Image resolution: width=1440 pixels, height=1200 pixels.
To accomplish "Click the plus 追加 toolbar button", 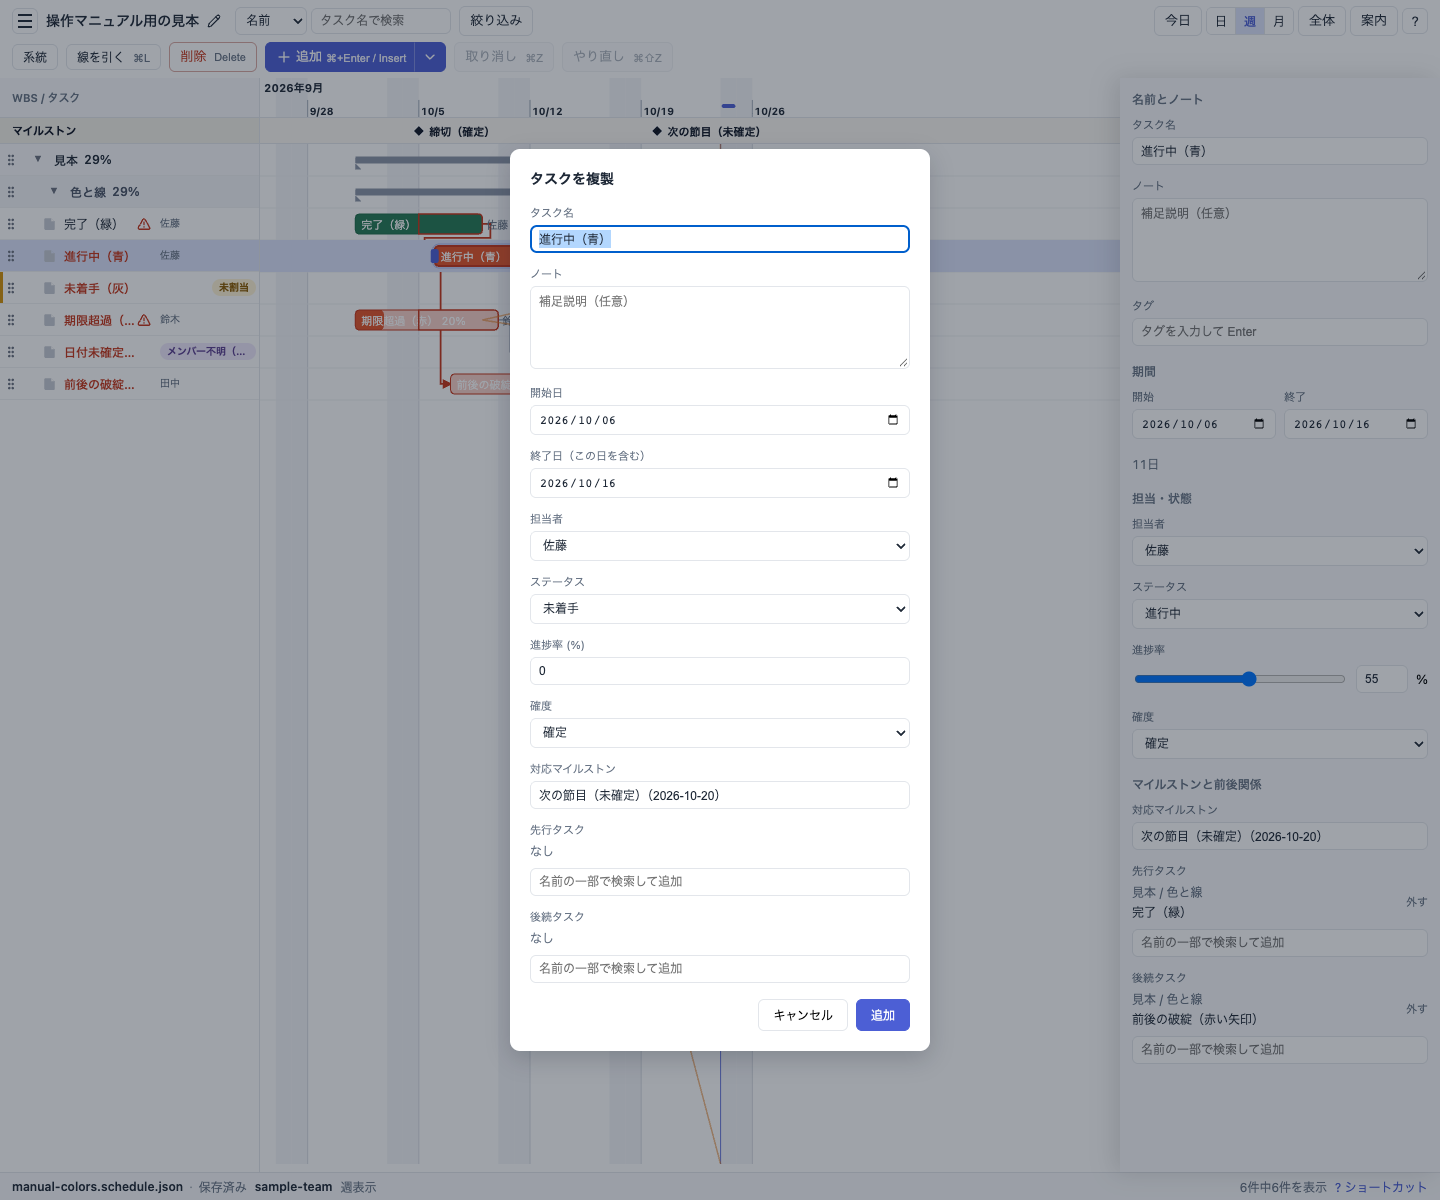I will pyautogui.click(x=340, y=57).
